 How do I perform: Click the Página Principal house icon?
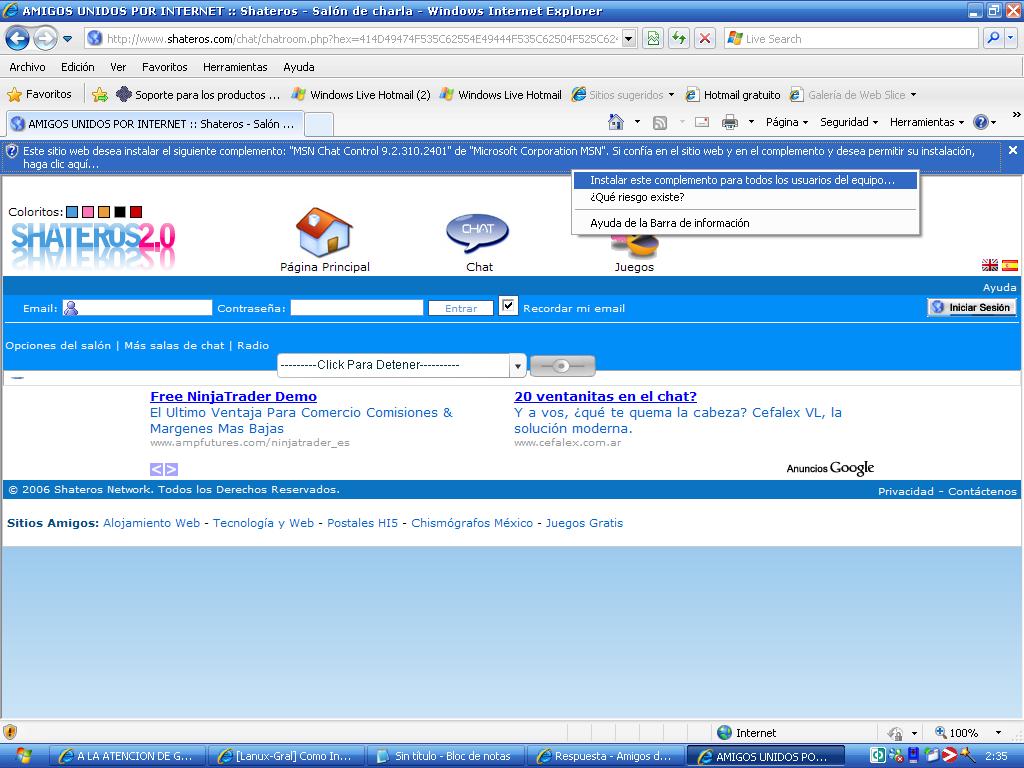pos(324,232)
